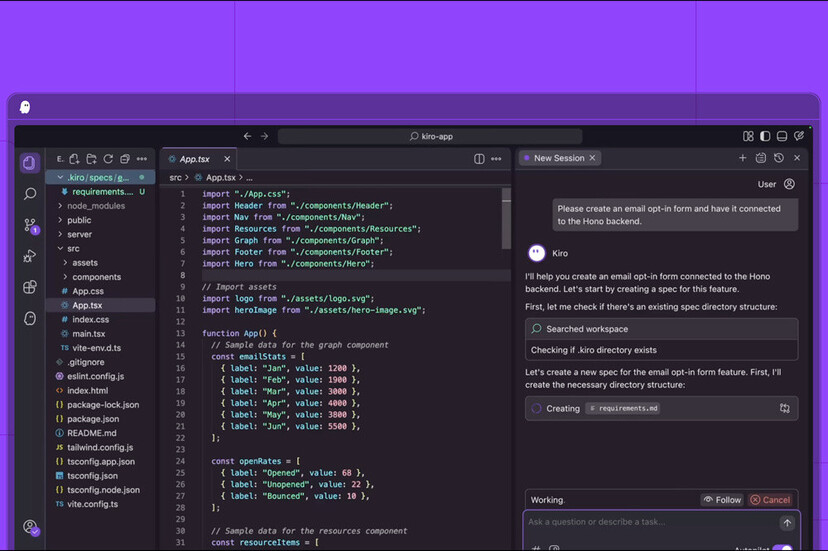
Task: Start a new chat session with plus icon
Action: coord(742,158)
